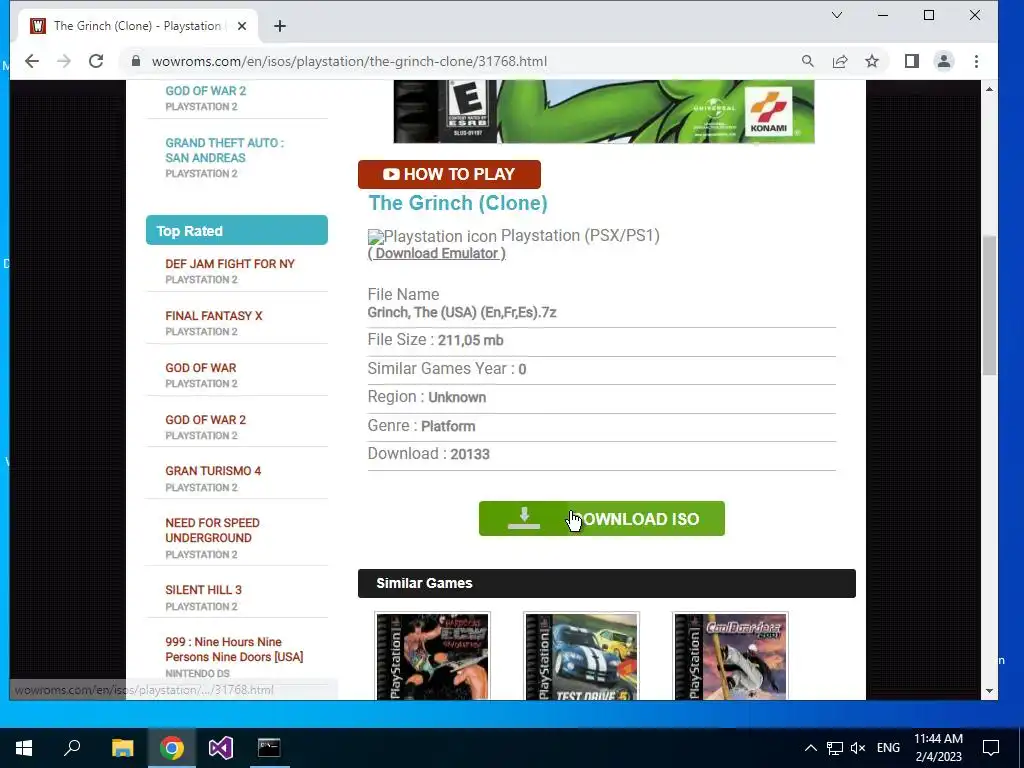
Task: Reload the current page
Action: click(96, 61)
